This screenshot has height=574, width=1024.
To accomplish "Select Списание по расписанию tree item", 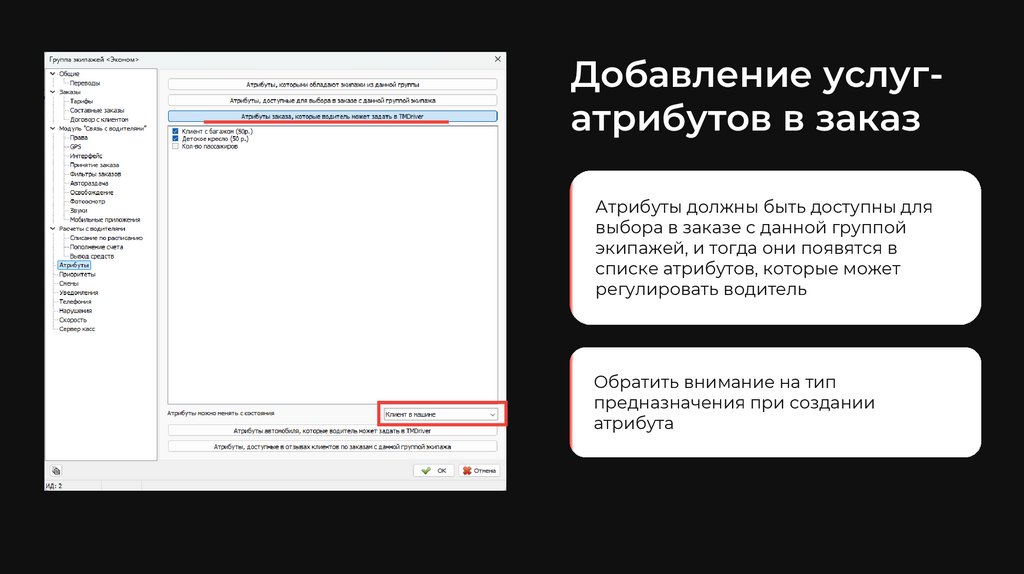I will click(x=106, y=238).
